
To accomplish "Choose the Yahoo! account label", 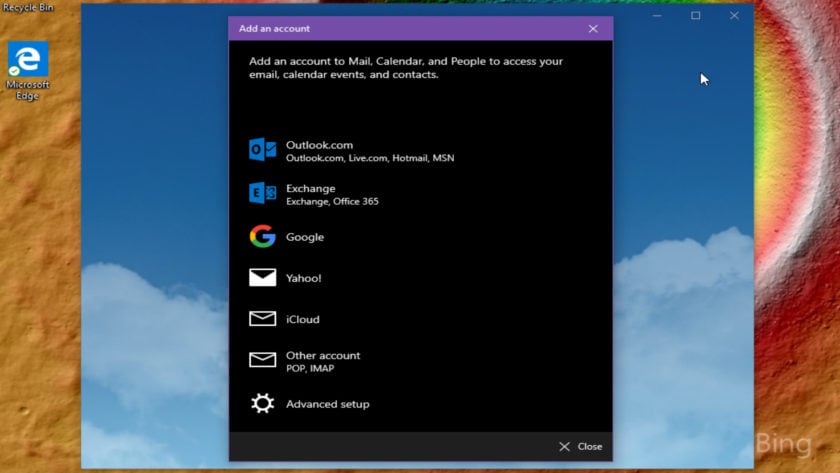I will tap(303, 278).
